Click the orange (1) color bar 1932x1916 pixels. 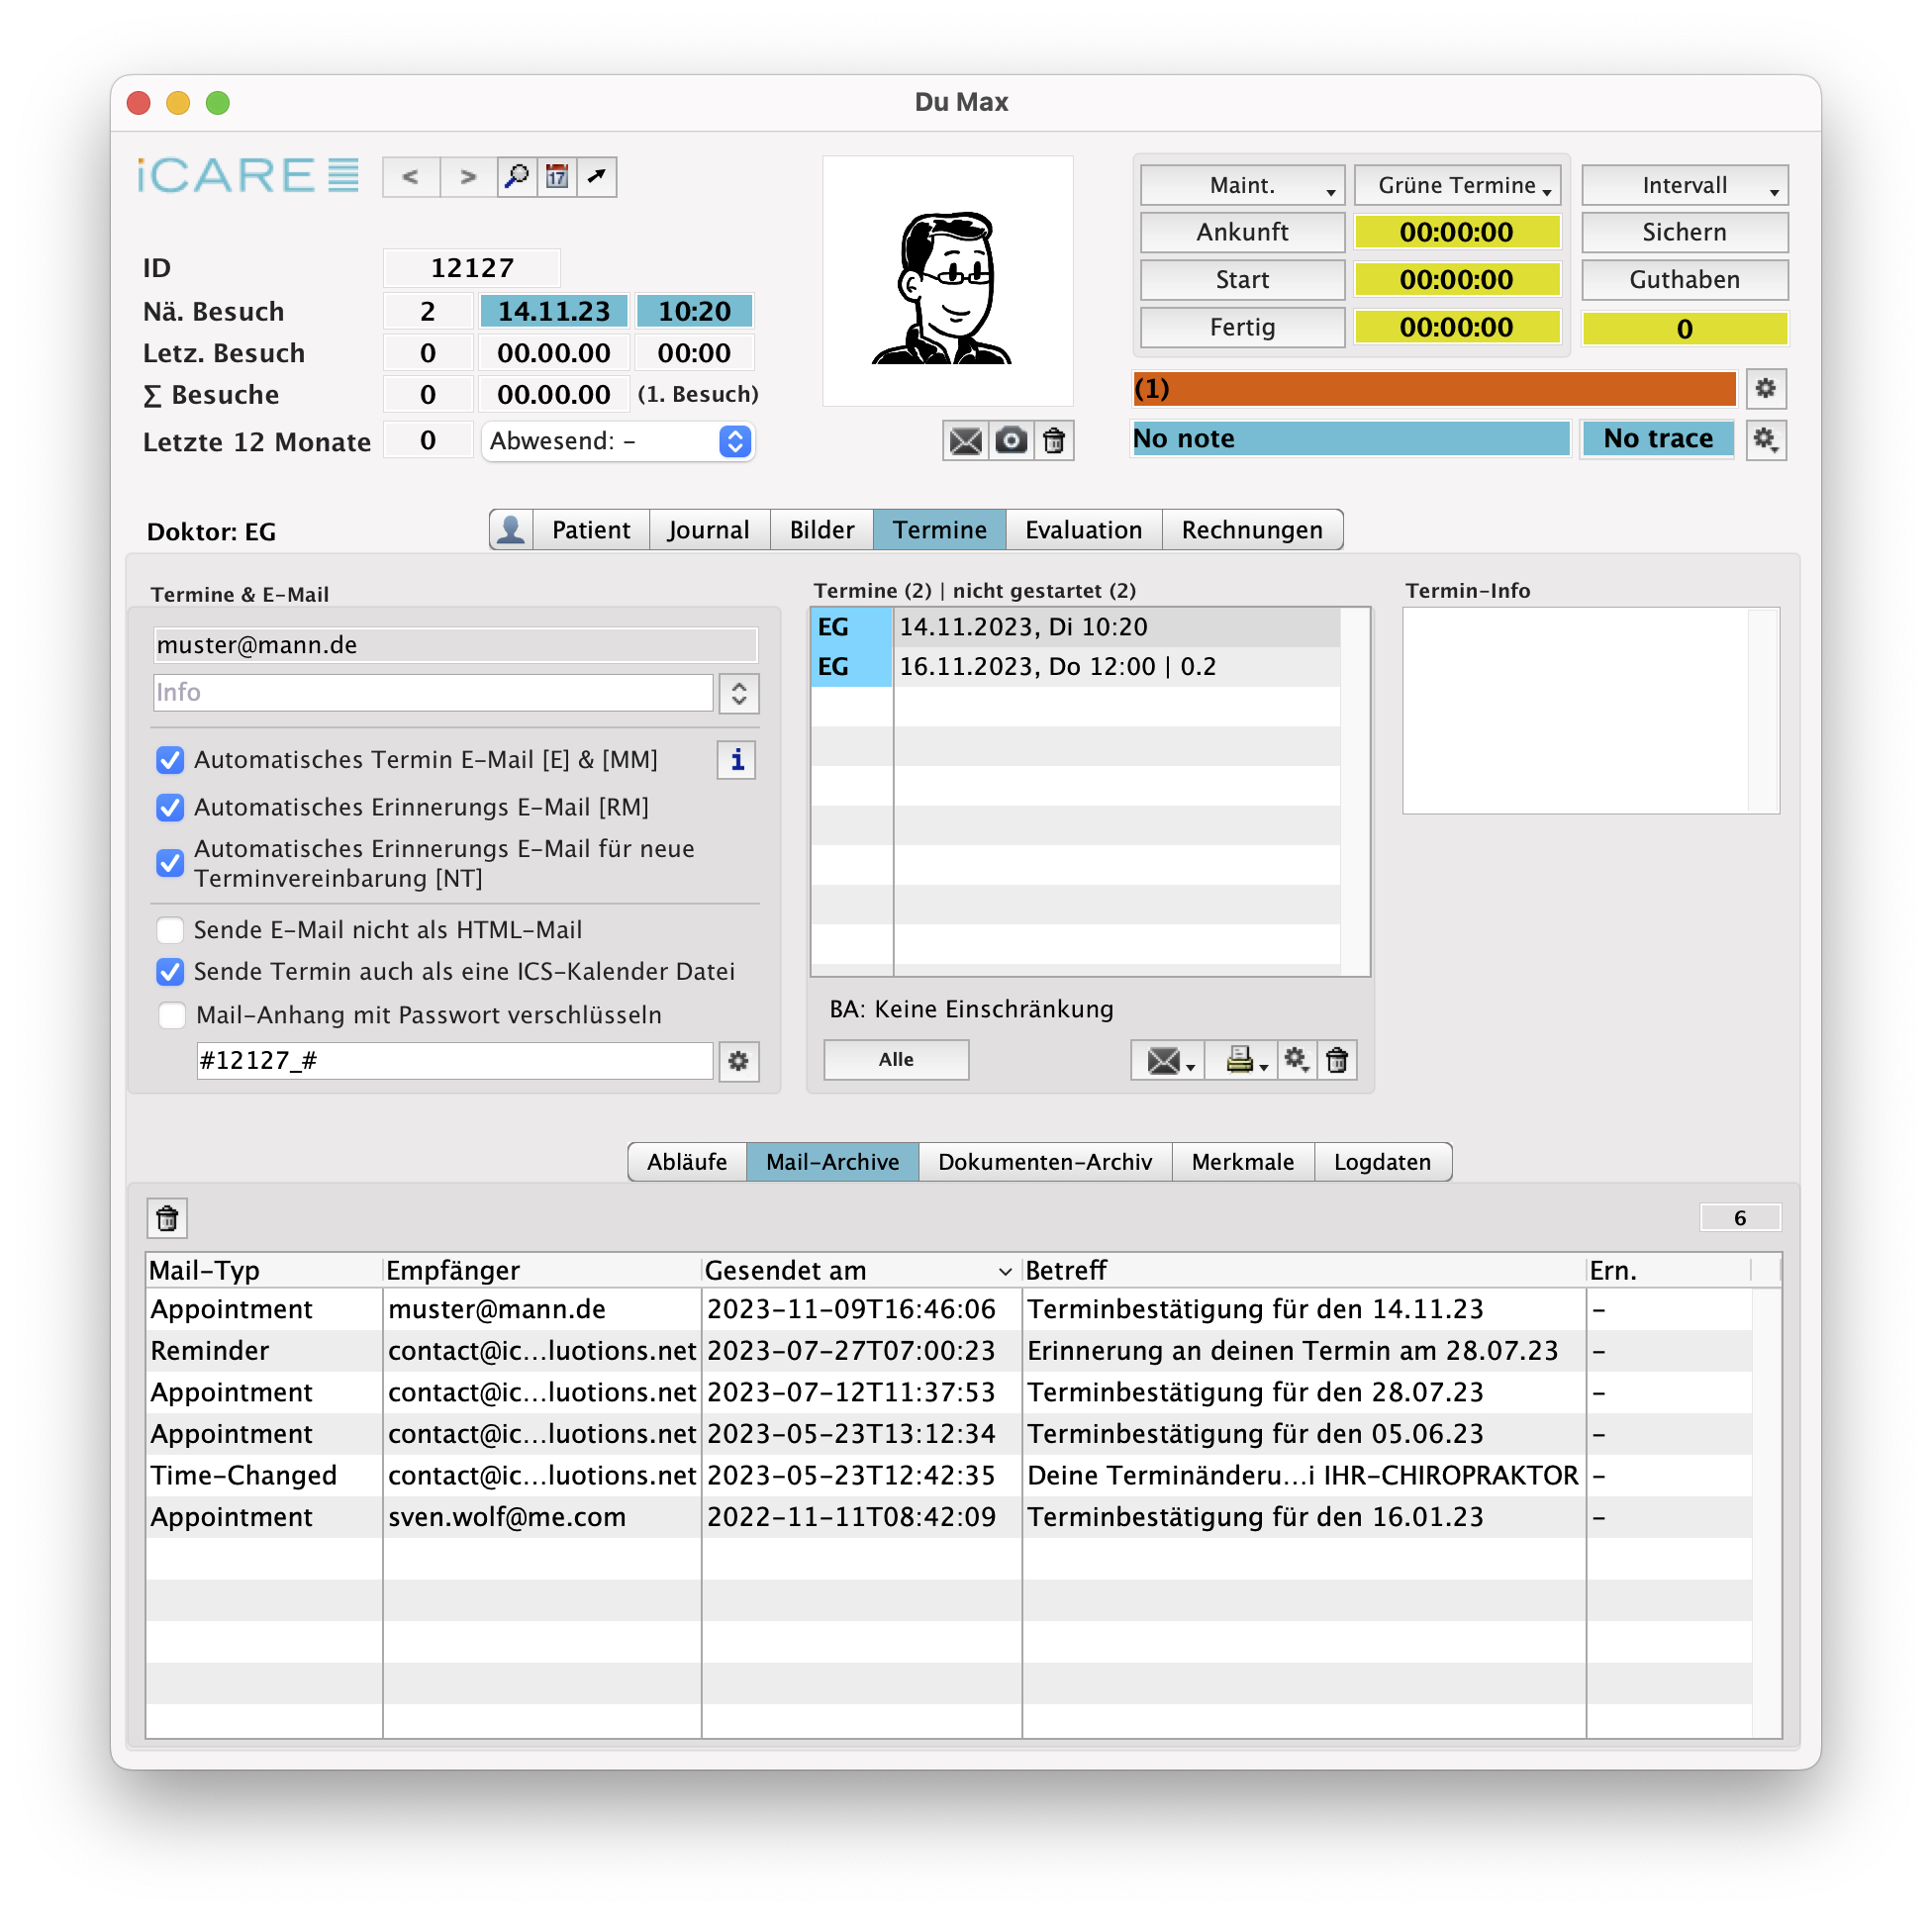point(1433,388)
